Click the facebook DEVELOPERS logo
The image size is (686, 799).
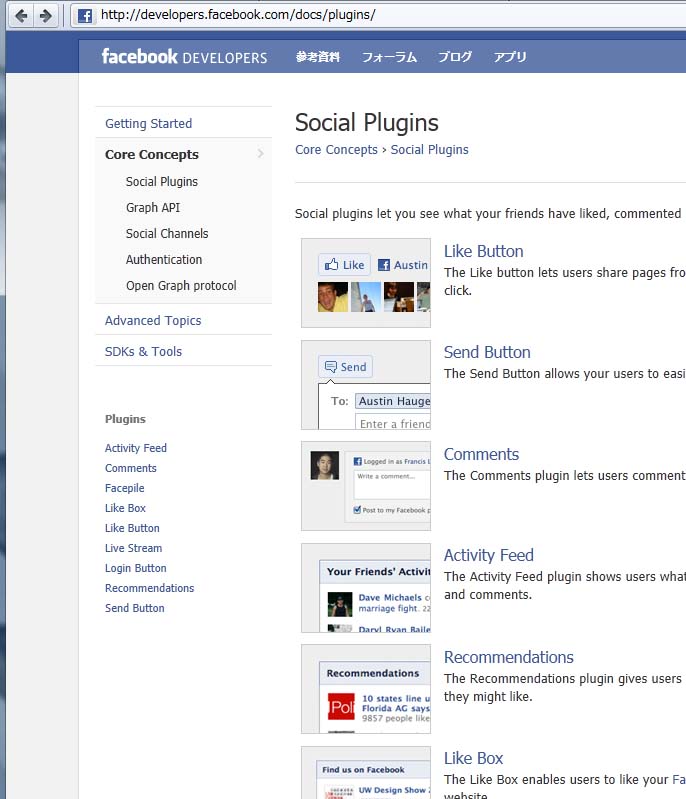point(184,57)
